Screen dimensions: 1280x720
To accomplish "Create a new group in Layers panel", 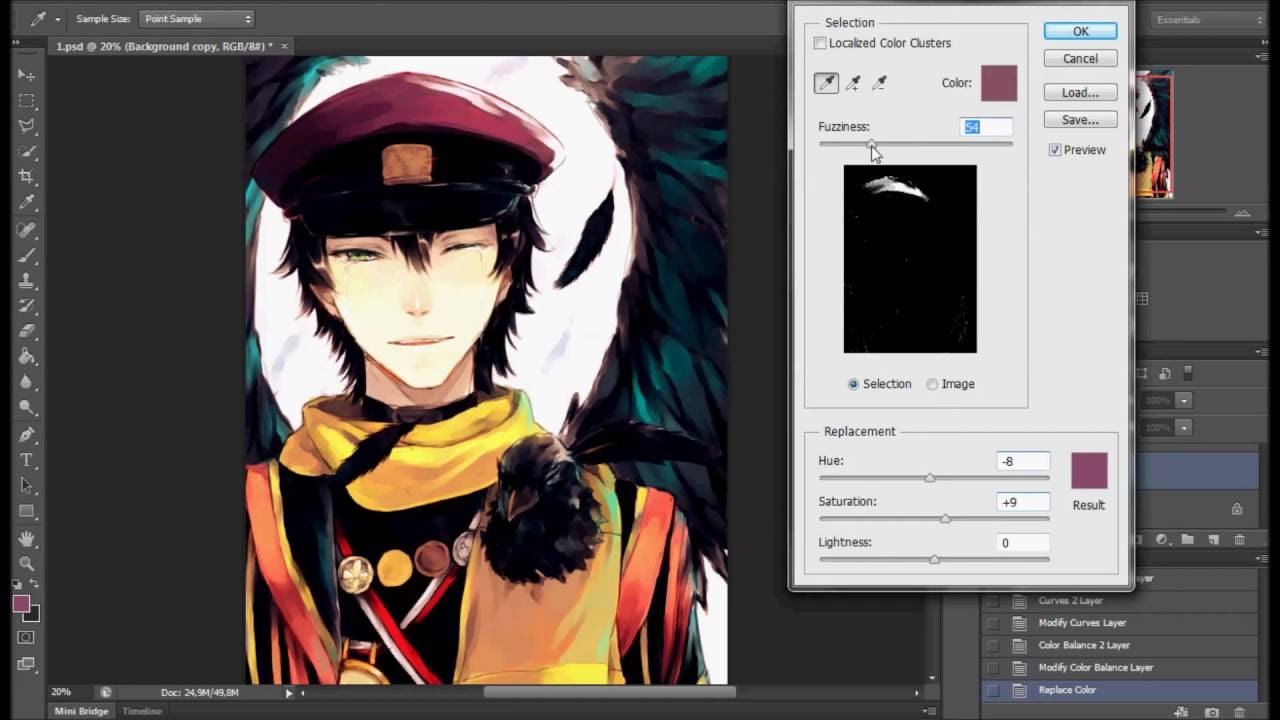I will 1187,540.
